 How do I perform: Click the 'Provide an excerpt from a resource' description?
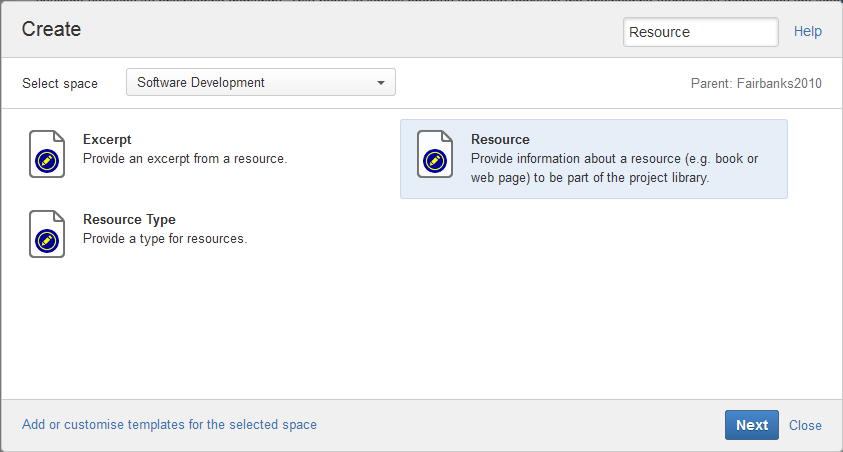[185, 158]
